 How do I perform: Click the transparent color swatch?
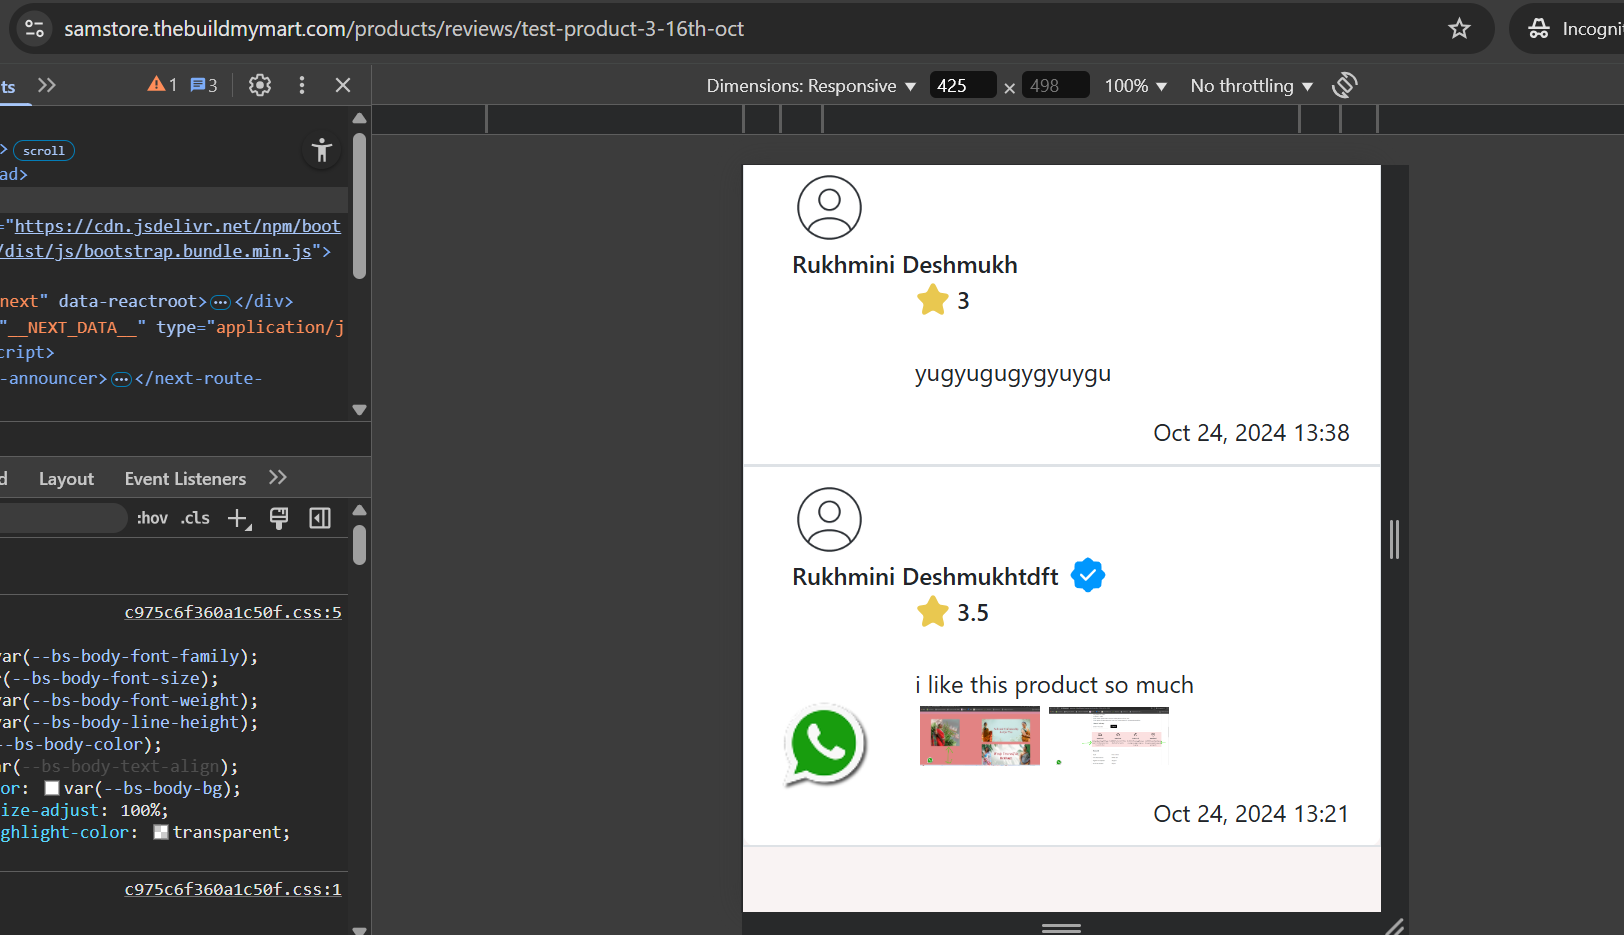pos(160,832)
